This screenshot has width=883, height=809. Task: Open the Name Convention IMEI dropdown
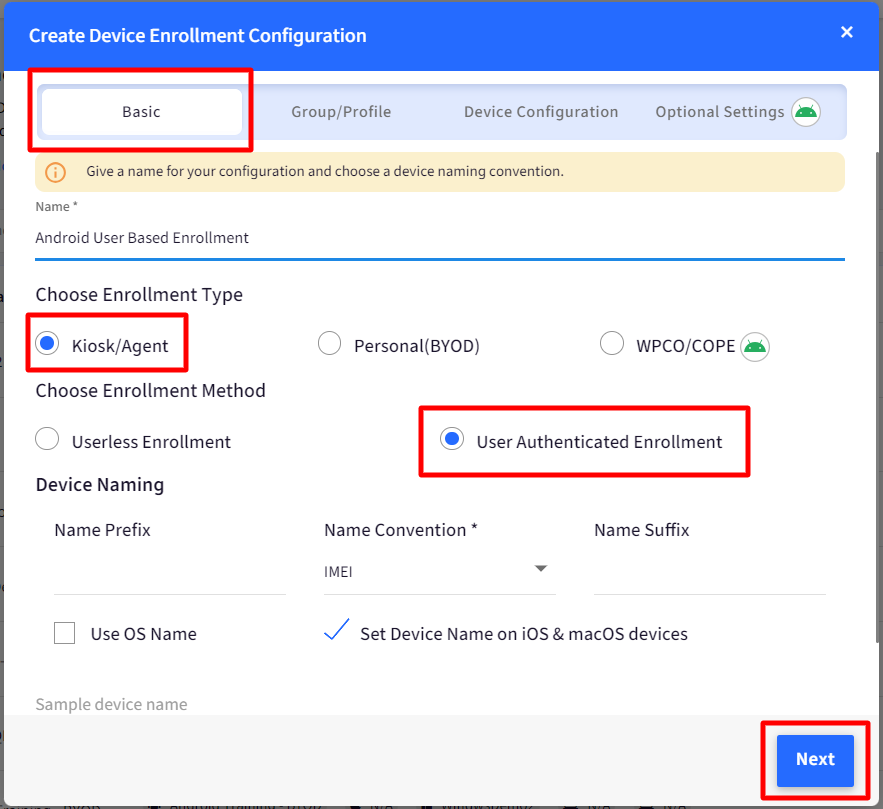coord(440,572)
